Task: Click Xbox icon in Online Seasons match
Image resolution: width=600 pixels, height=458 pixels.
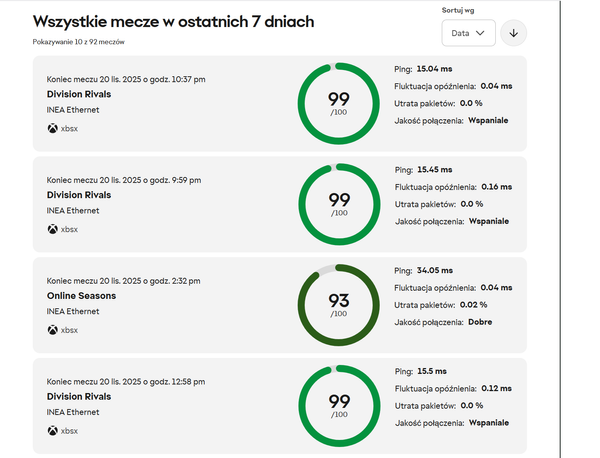Action: (x=52, y=329)
